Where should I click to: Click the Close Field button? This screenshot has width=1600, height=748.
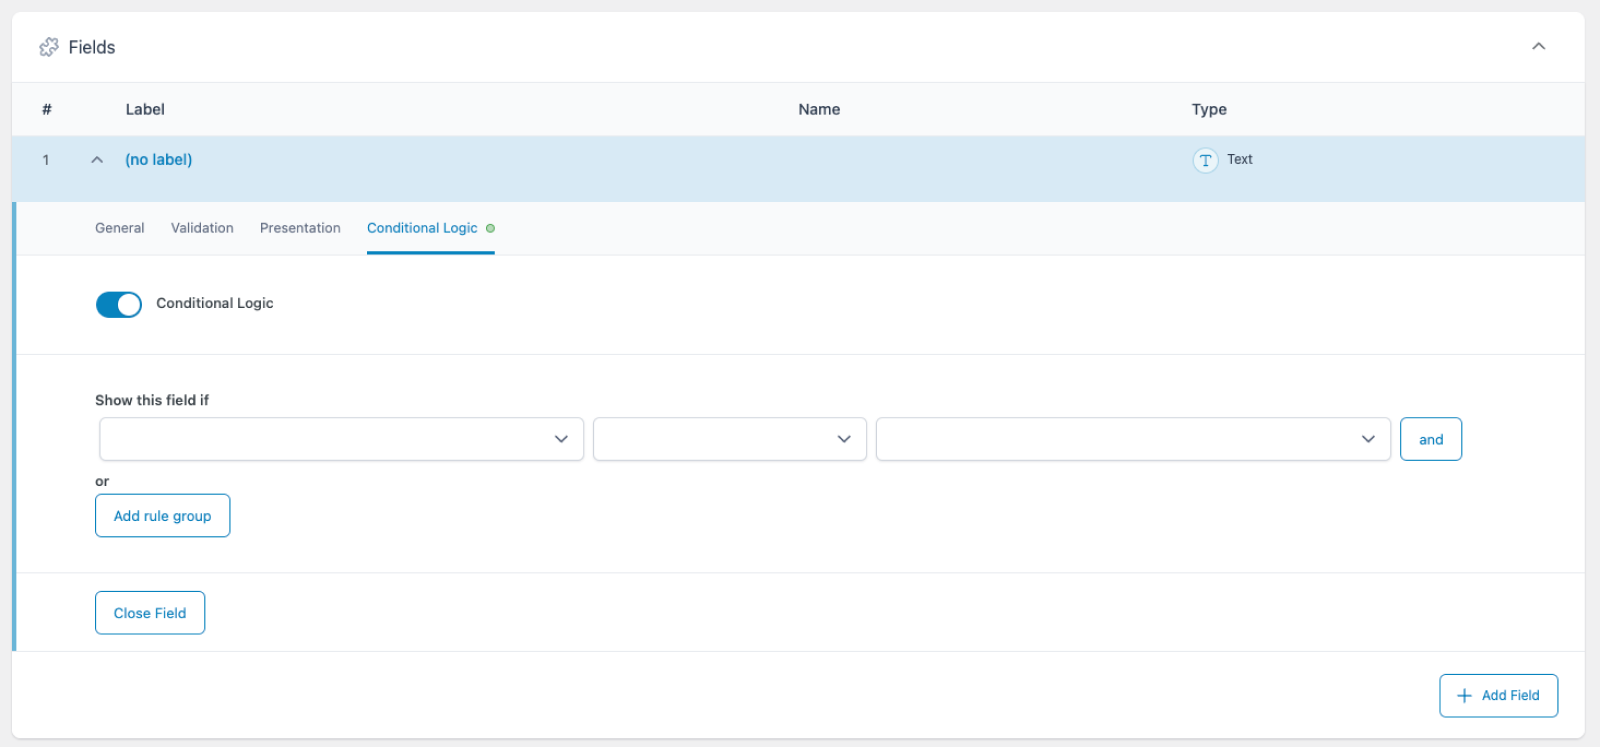[150, 613]
